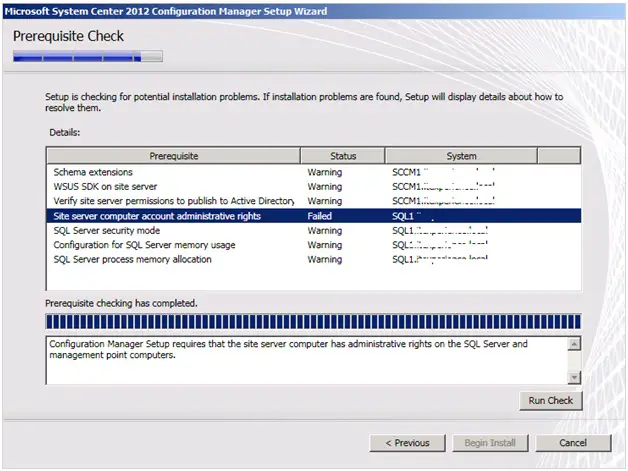This screenshot has width=628, height=471.
Task: Click the wizard step progress bar under the heading
Action: 86,57
